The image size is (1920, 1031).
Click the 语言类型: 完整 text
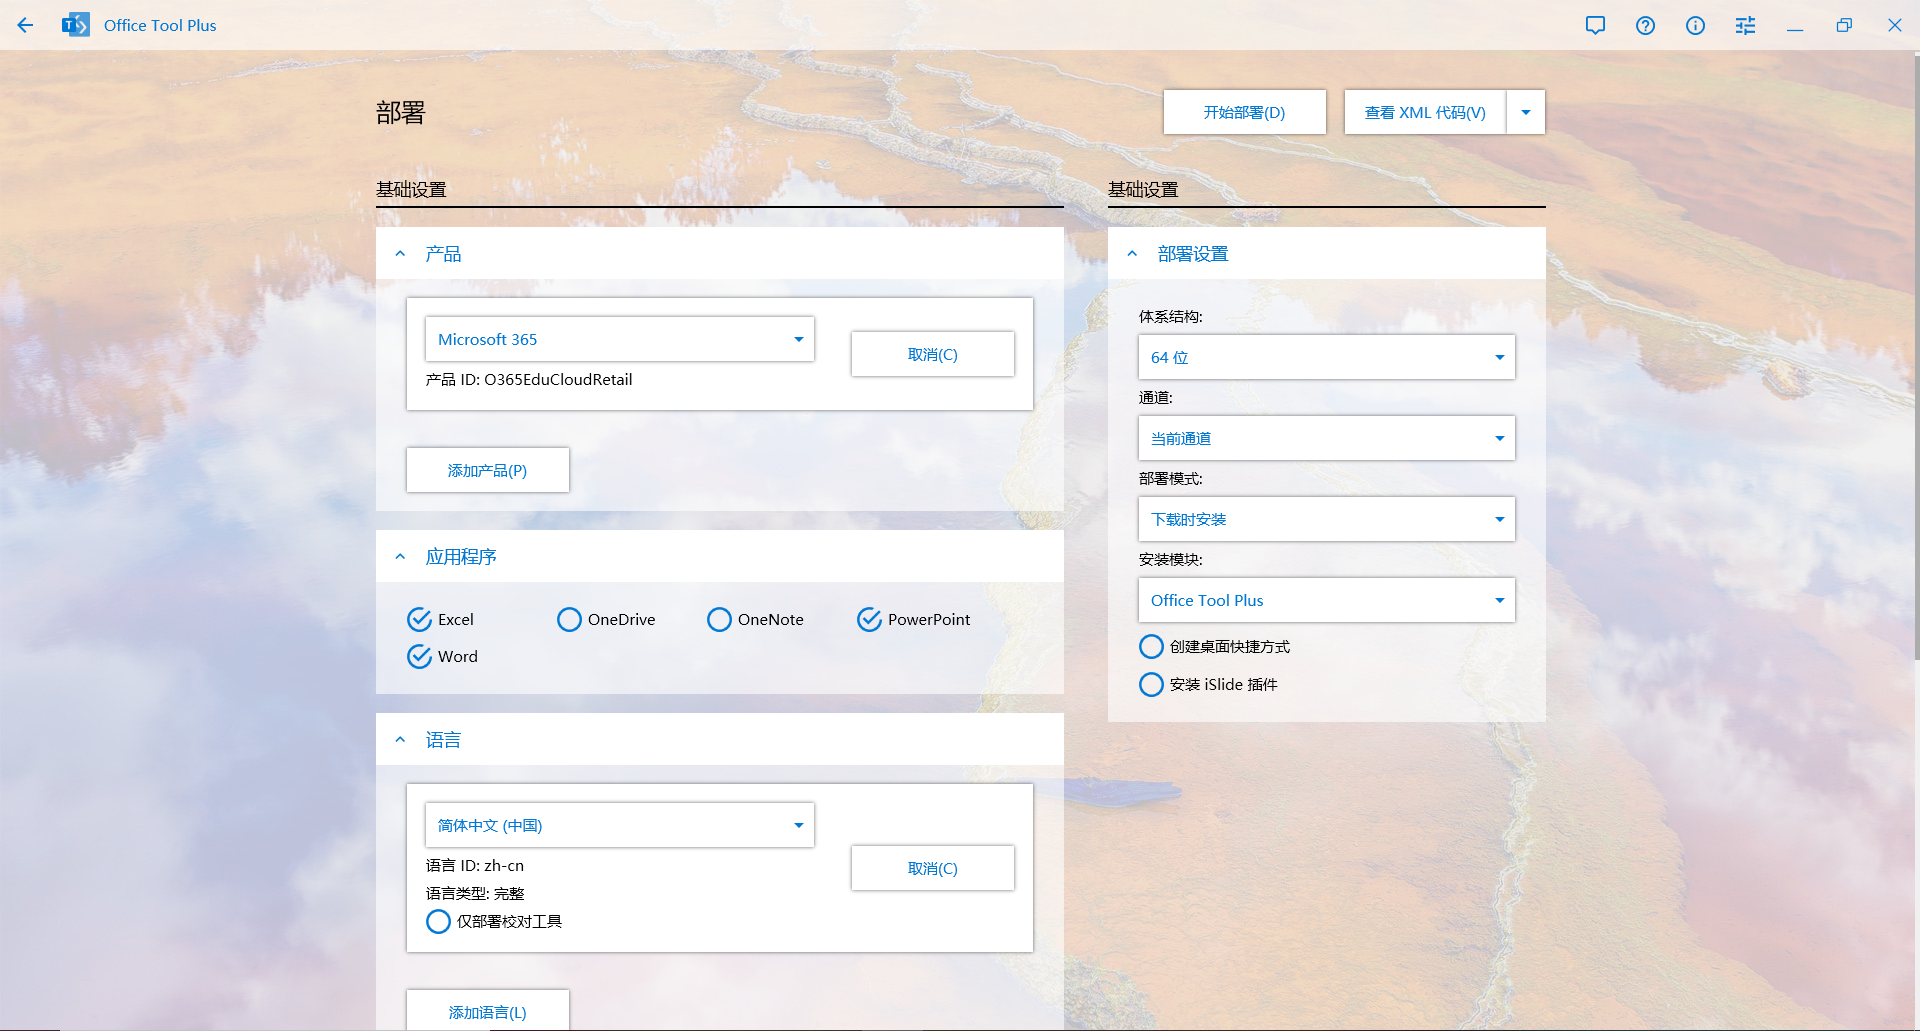(475, 894)
